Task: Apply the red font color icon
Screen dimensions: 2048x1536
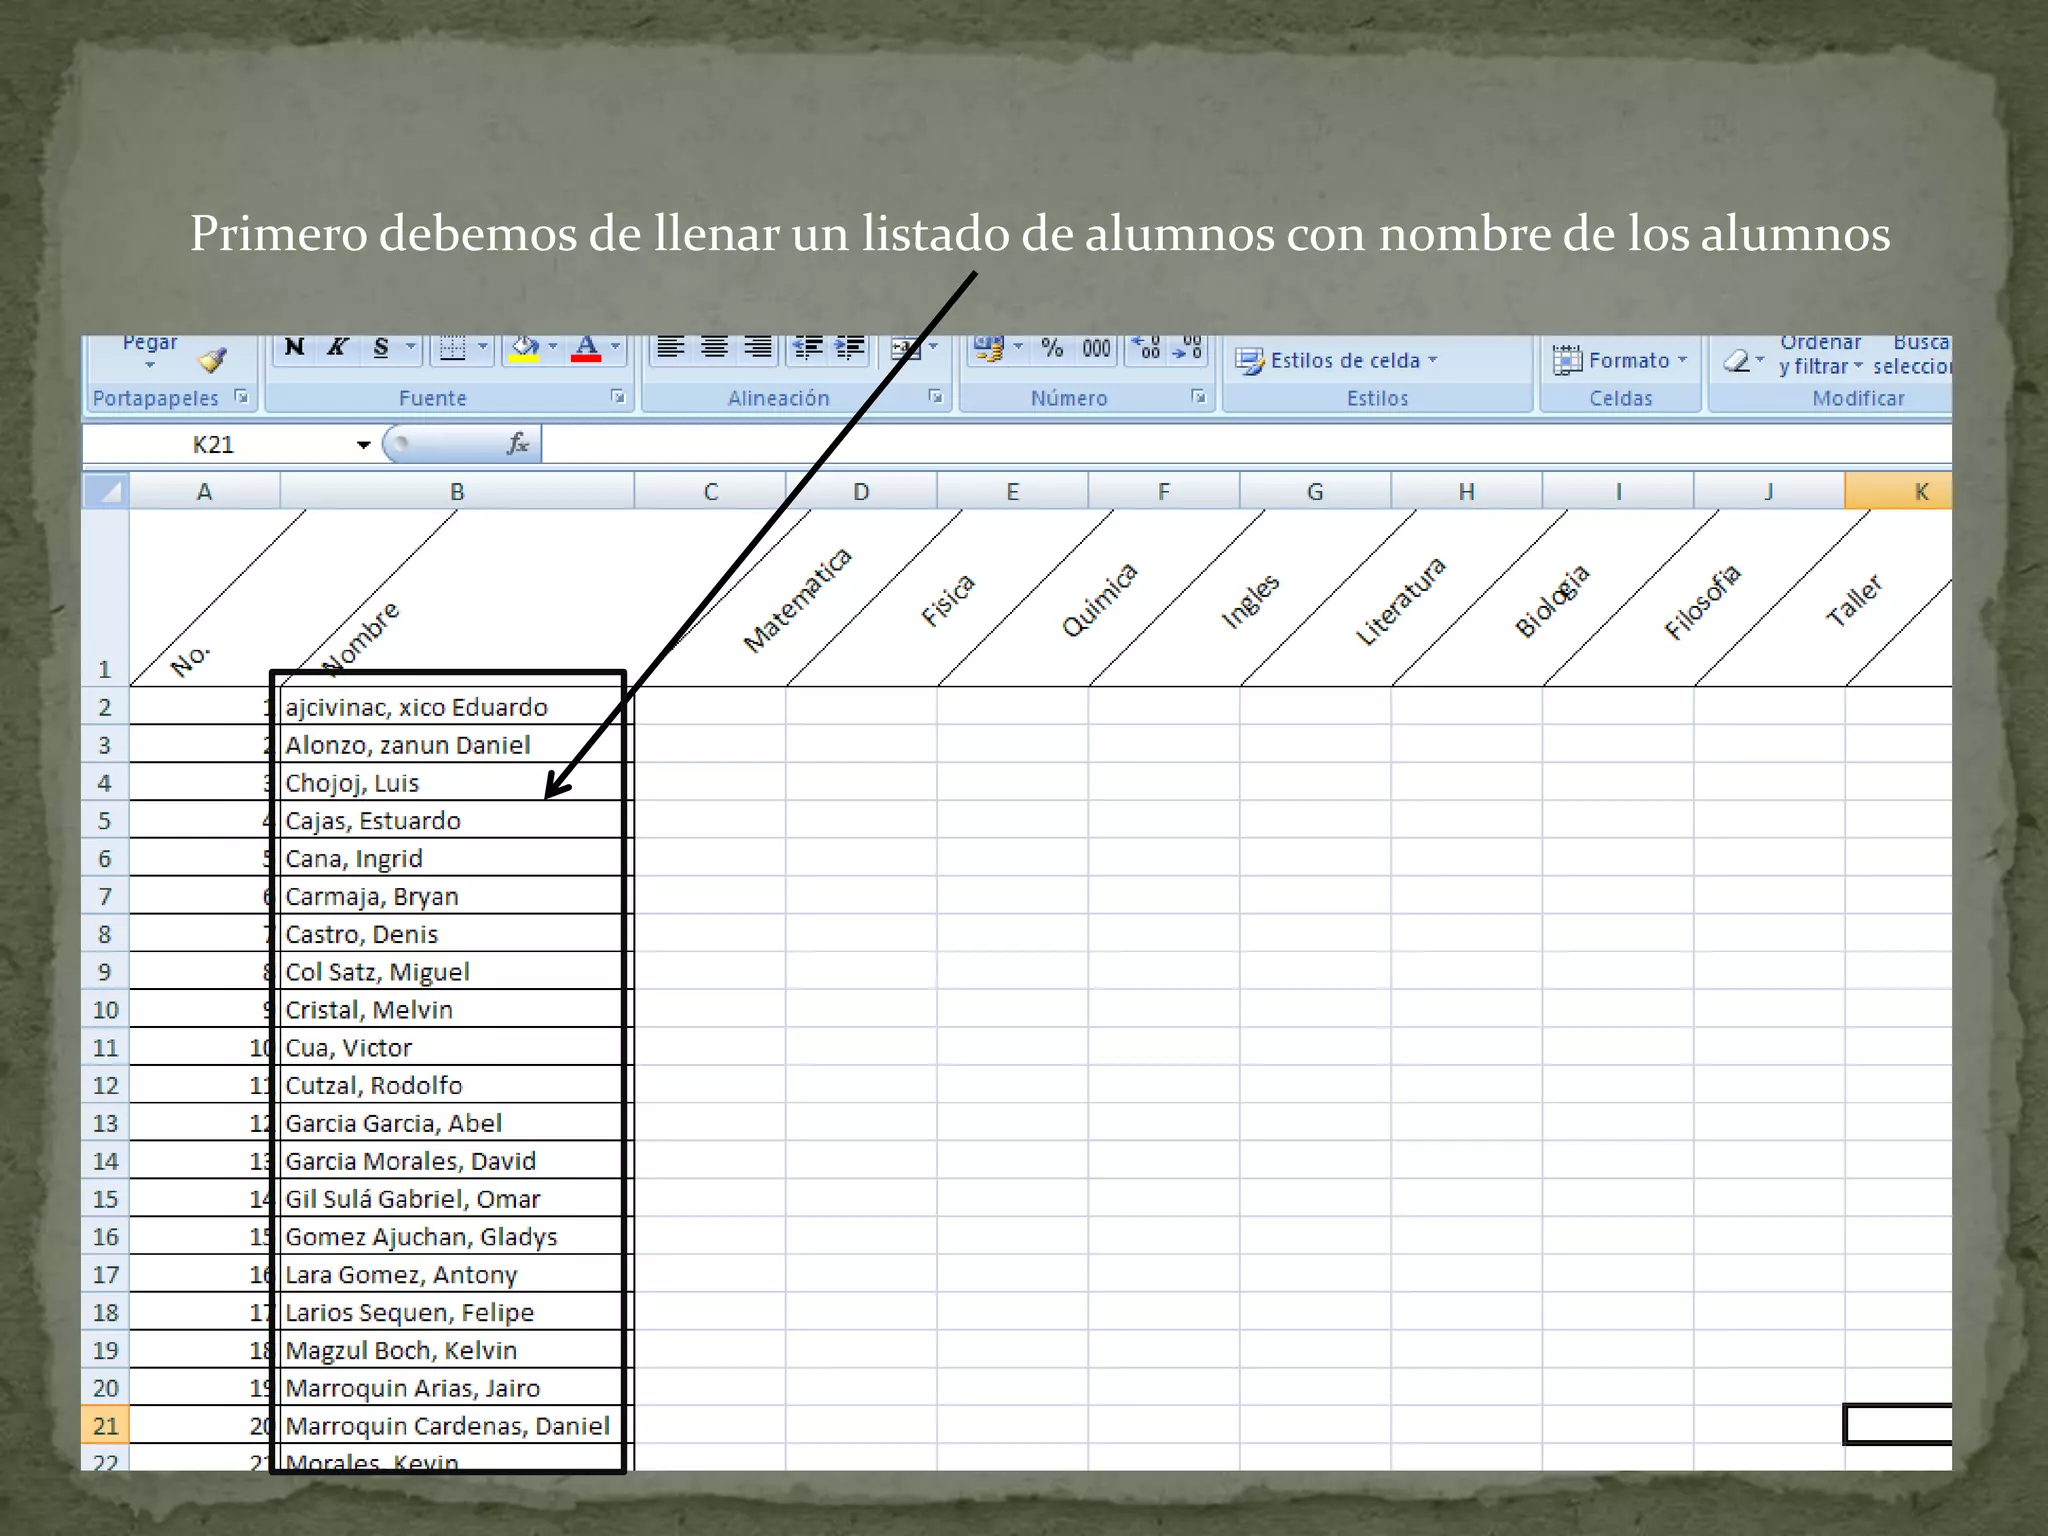Action: click(586, 348)
